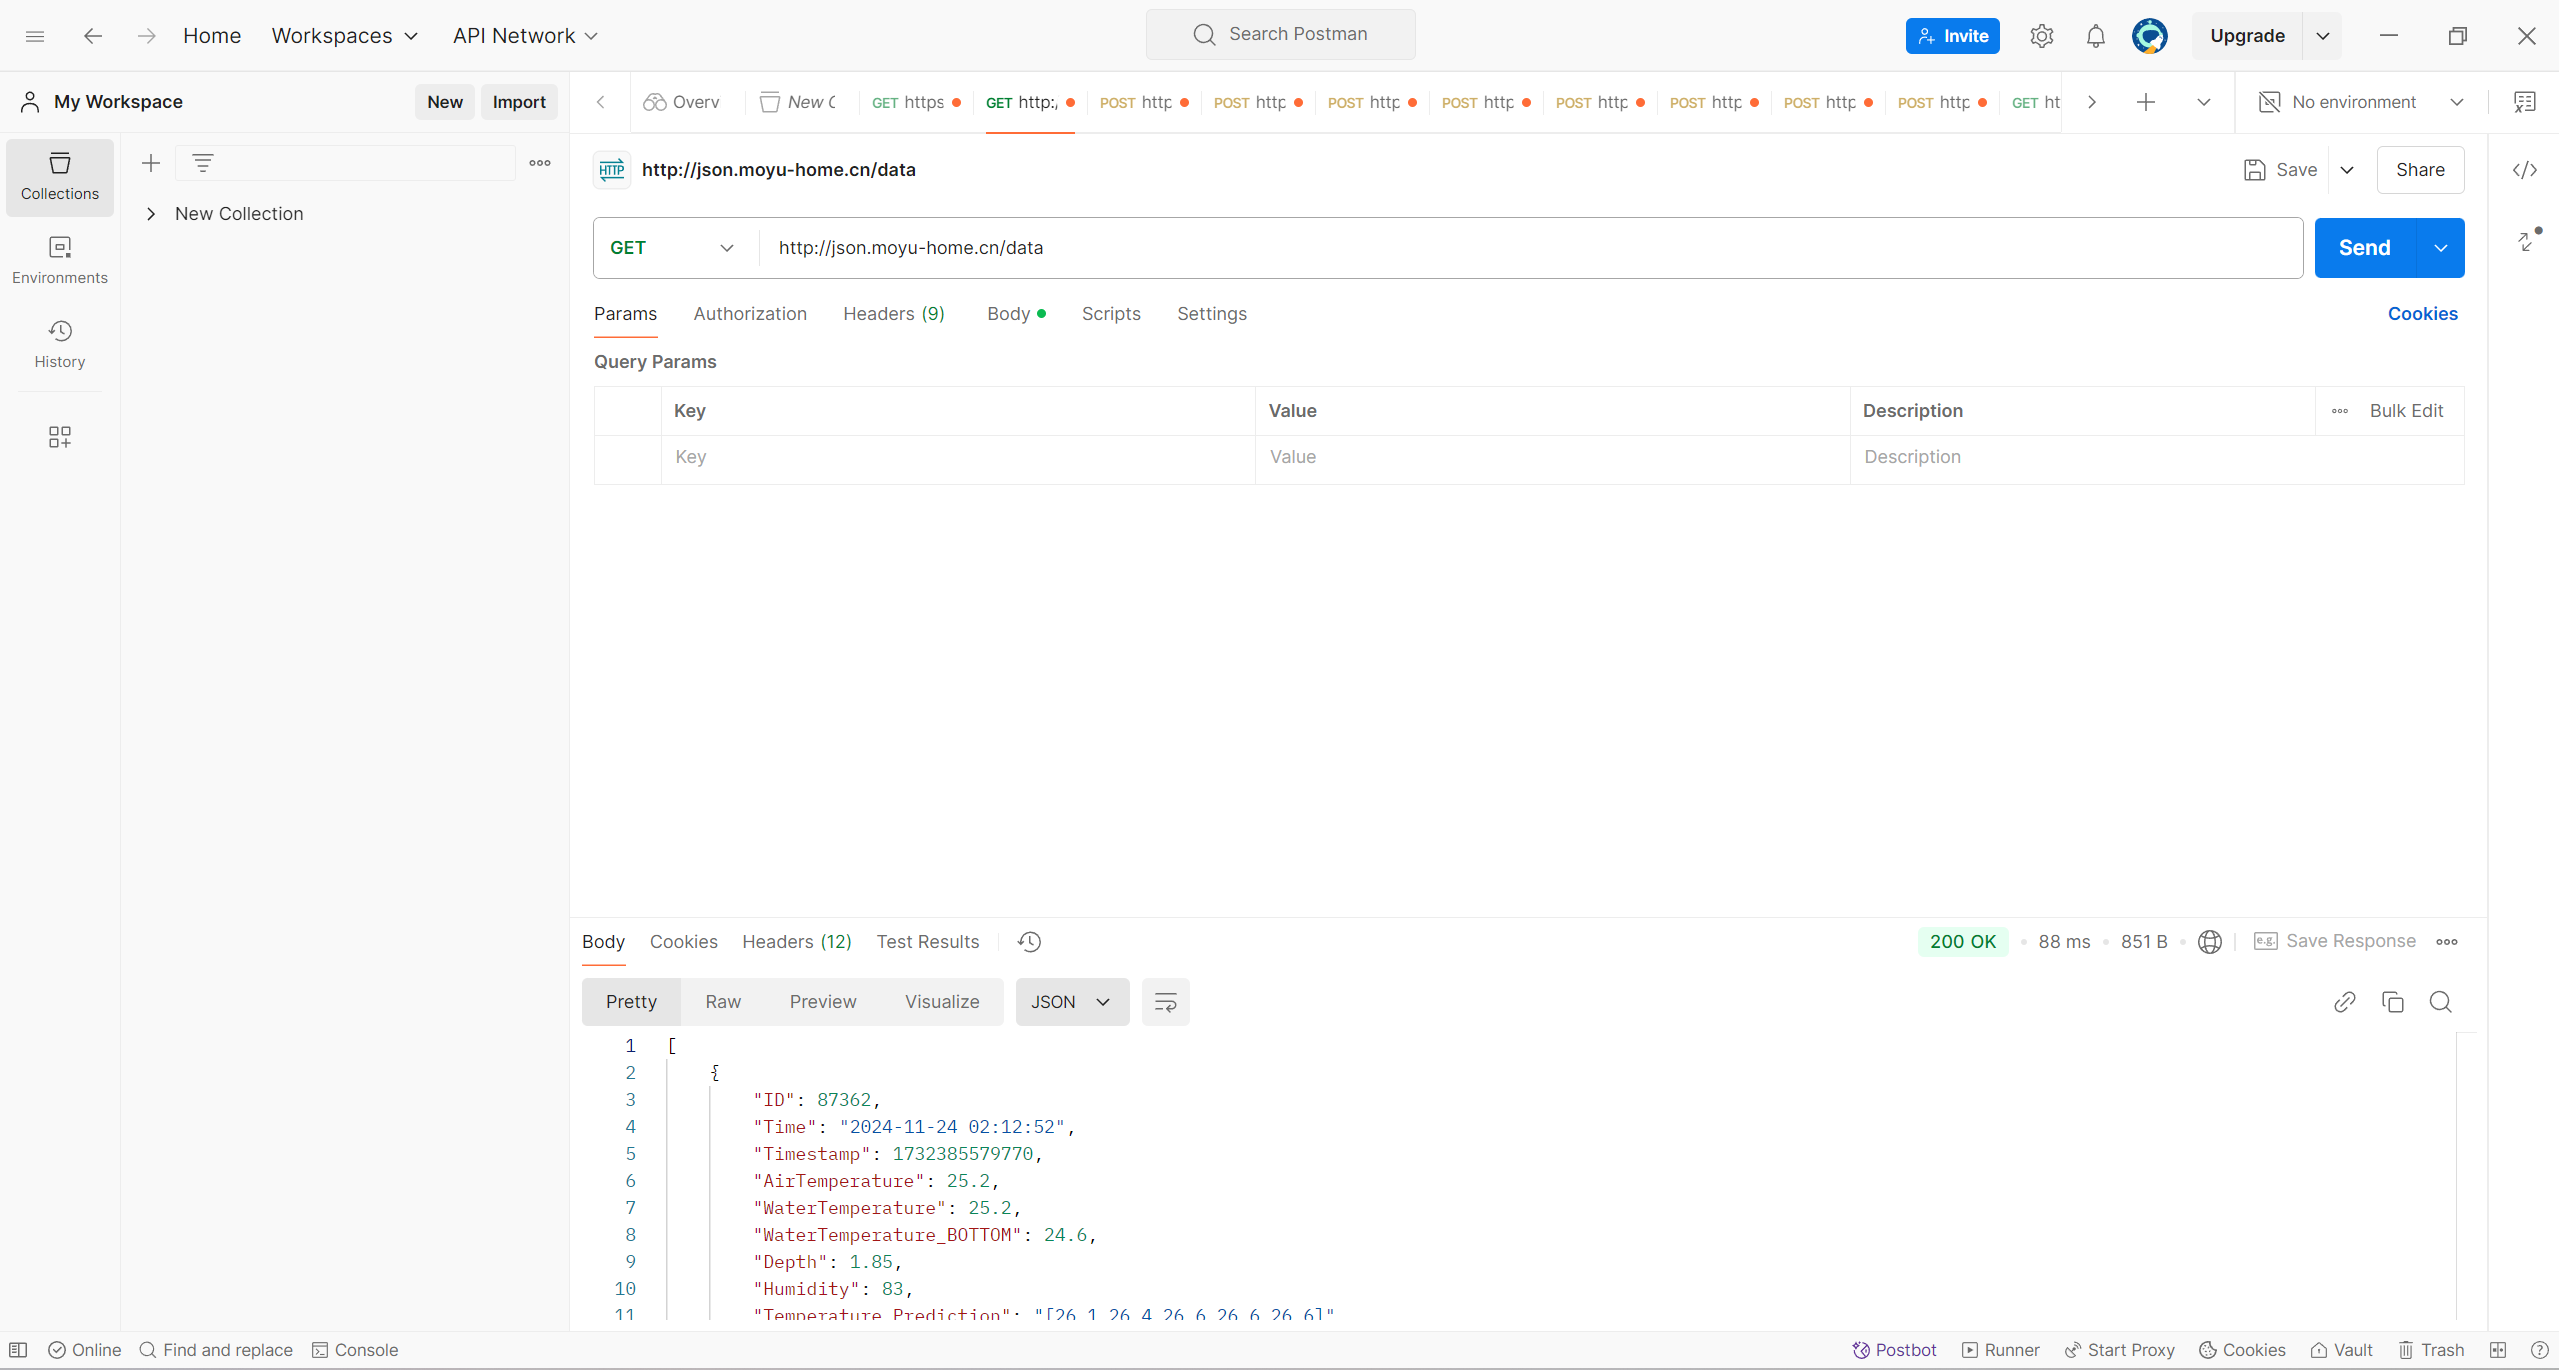This screenshot has height=1370, width=2559.
Task: Open help icon in status bar
Action: pyautogui.click(x=2539, y=1350)
